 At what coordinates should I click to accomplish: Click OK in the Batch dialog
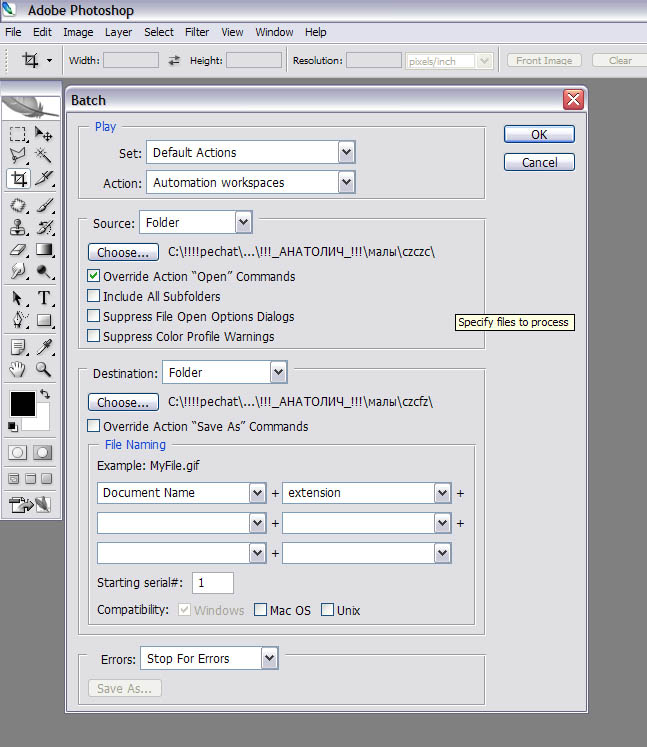539,134
